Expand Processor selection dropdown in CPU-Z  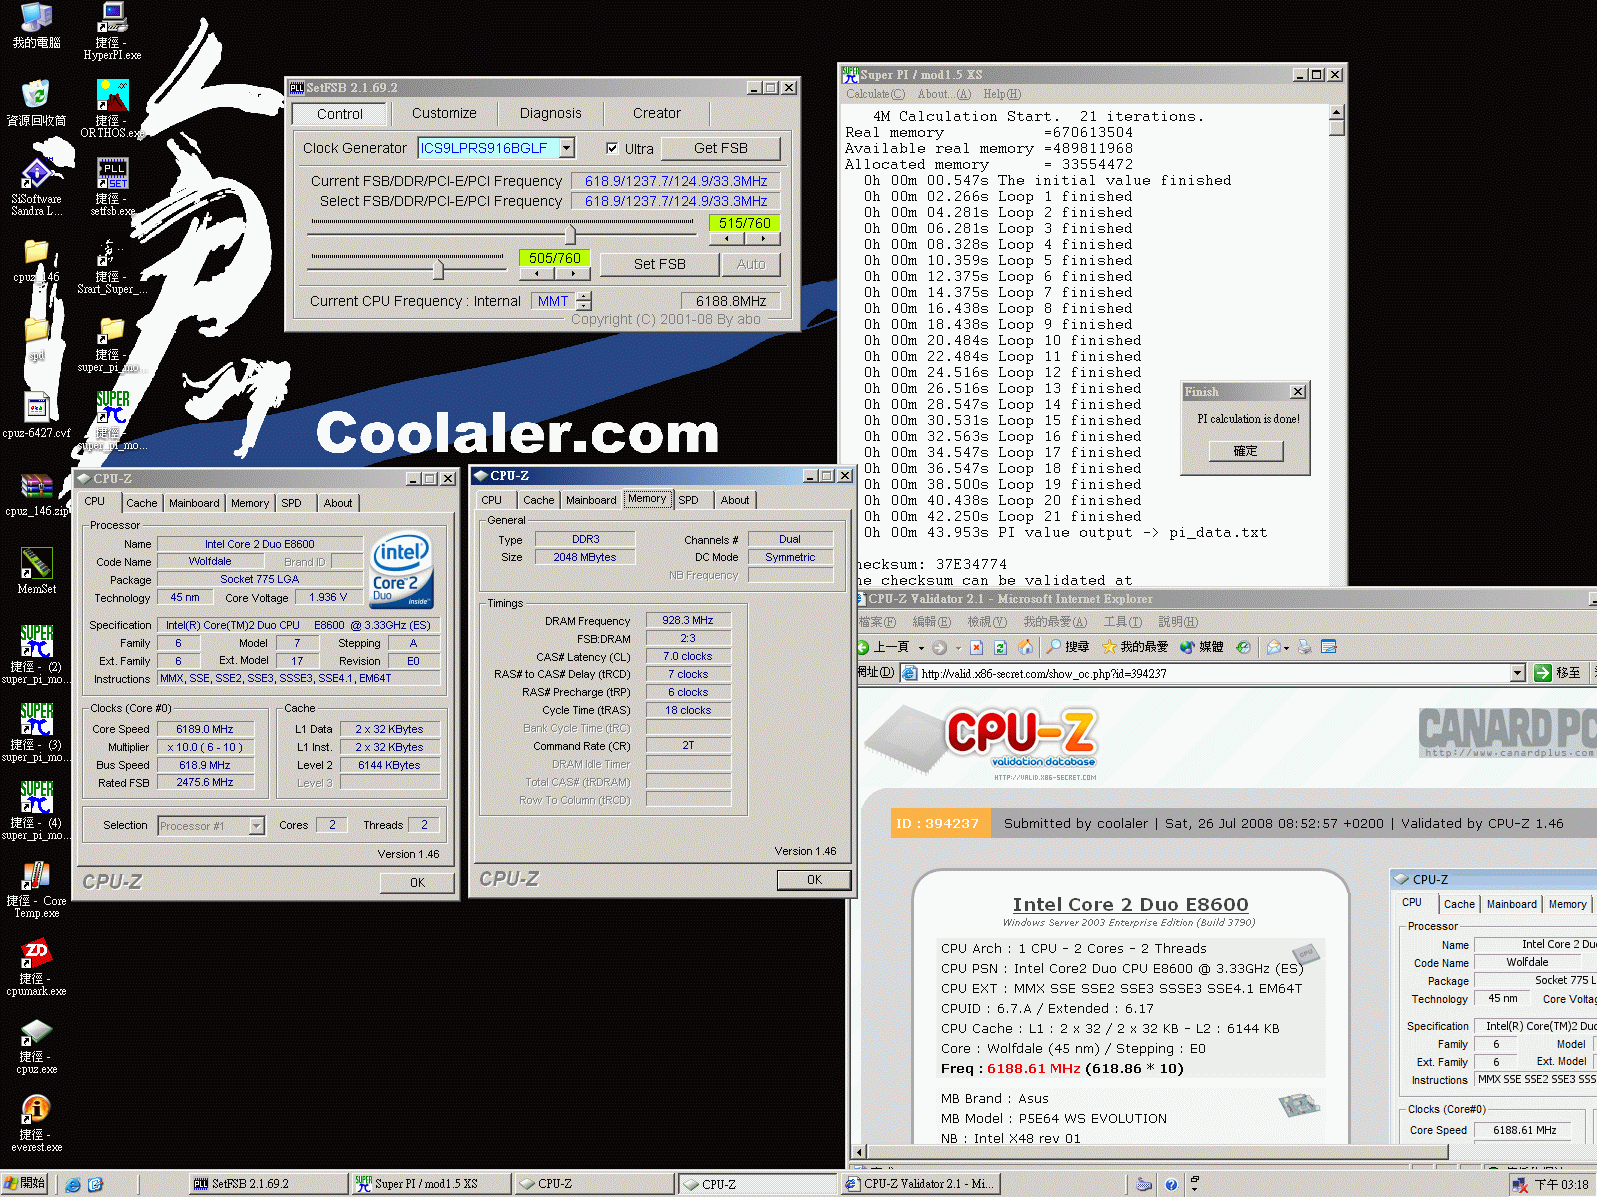pos(257,825)
